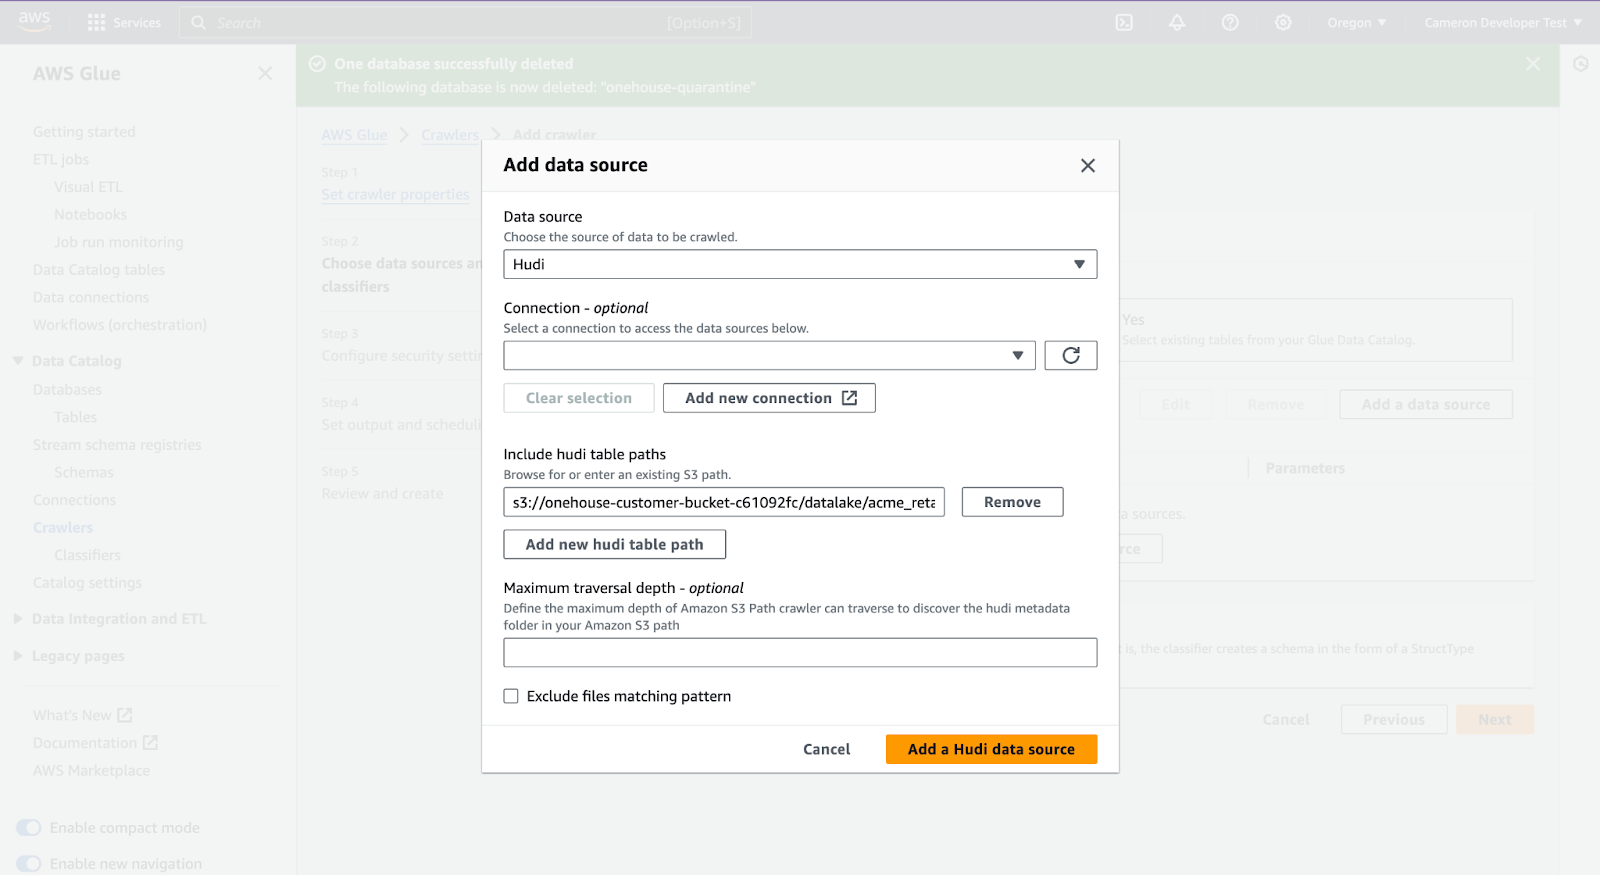Image resolution: width=1600 pixels, height=875 pixels.
Task: Click the external link icon beside Documentation
Action: coord(150,742)
